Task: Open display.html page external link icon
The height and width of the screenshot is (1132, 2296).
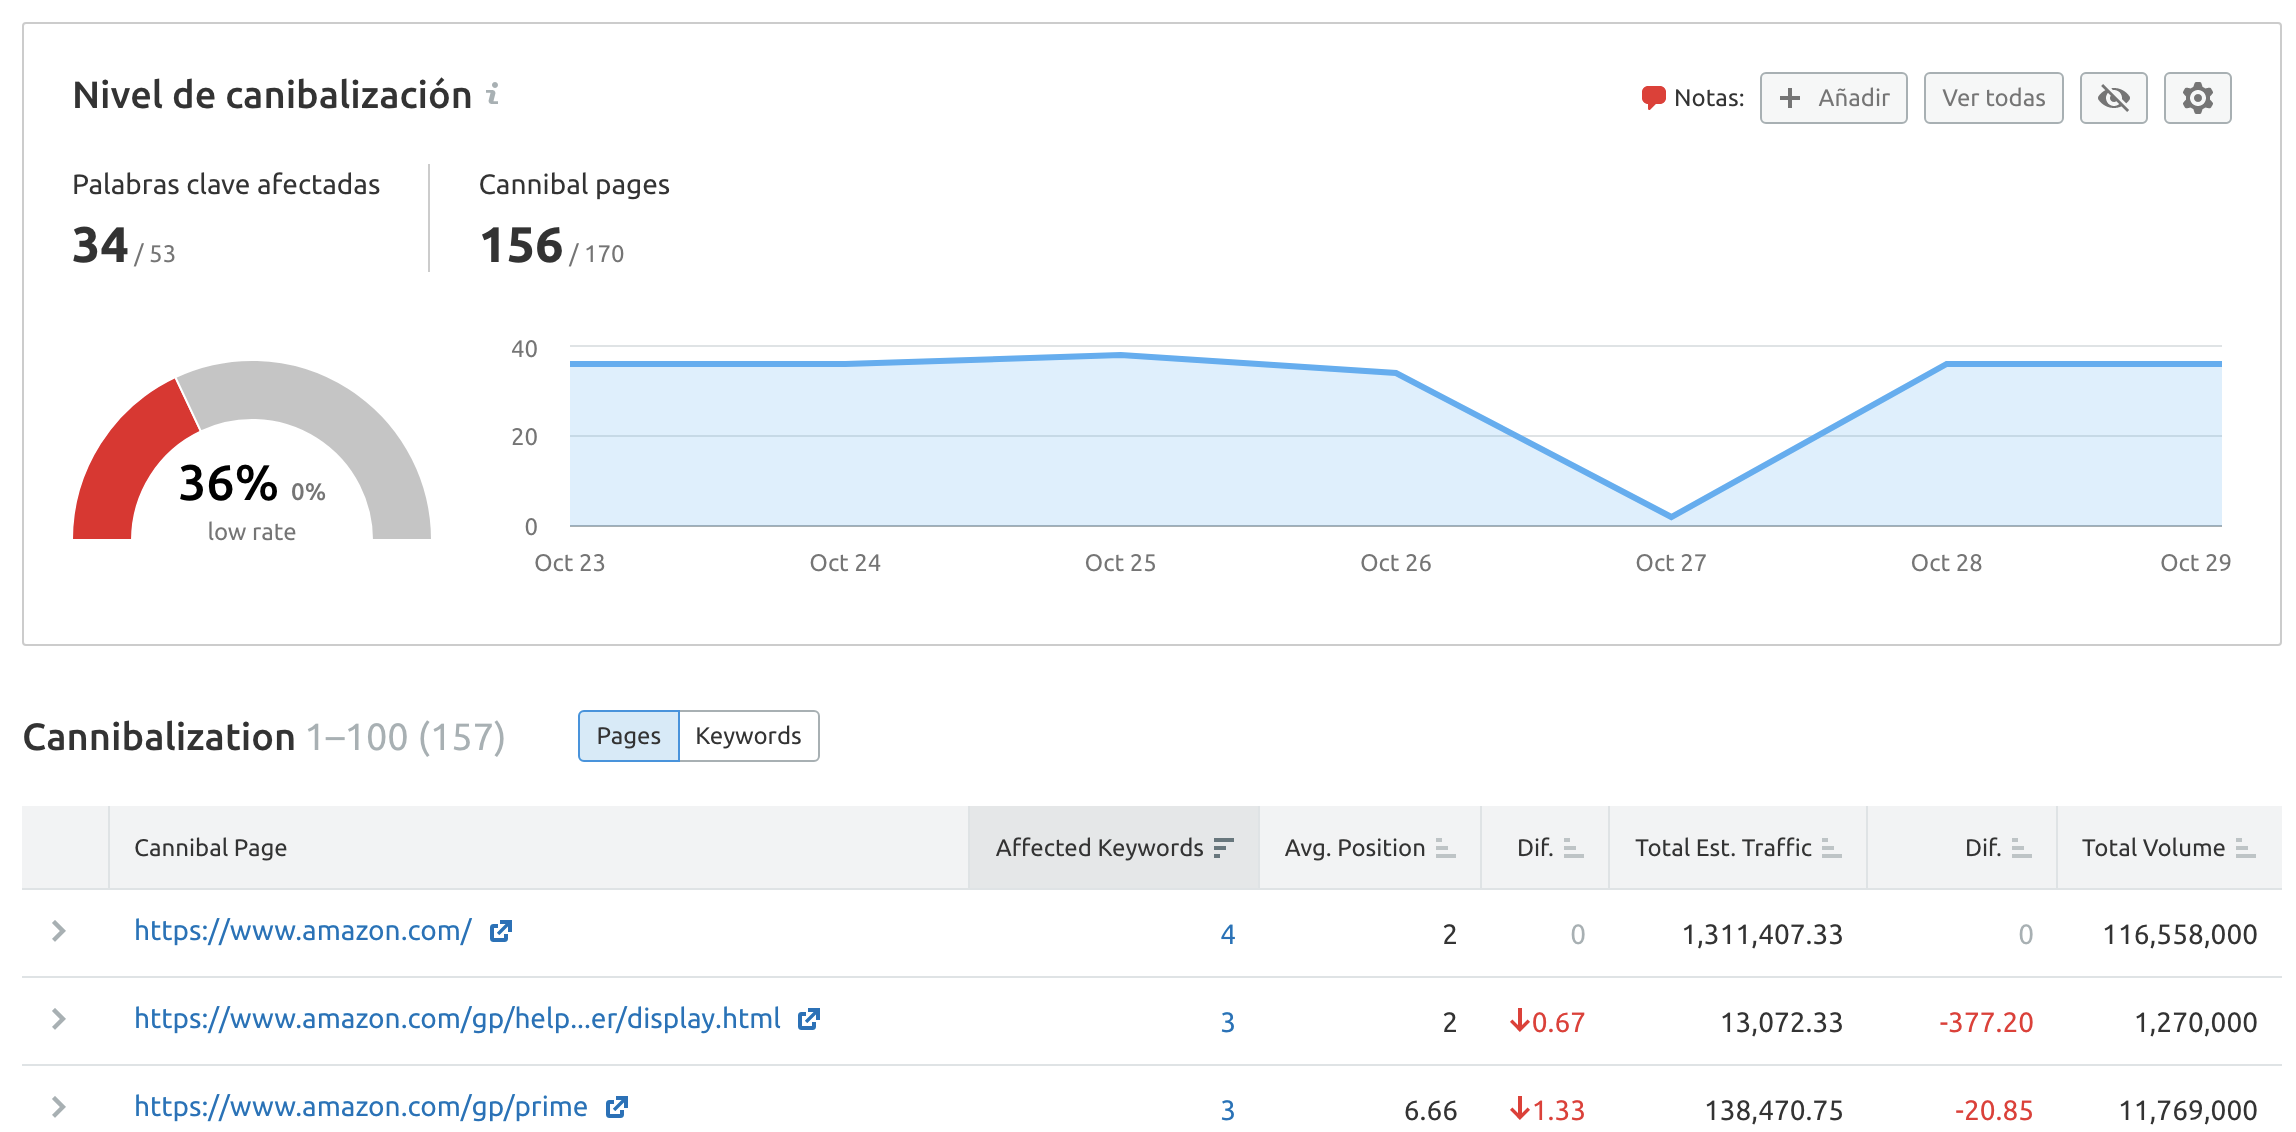Action: 809,1019
